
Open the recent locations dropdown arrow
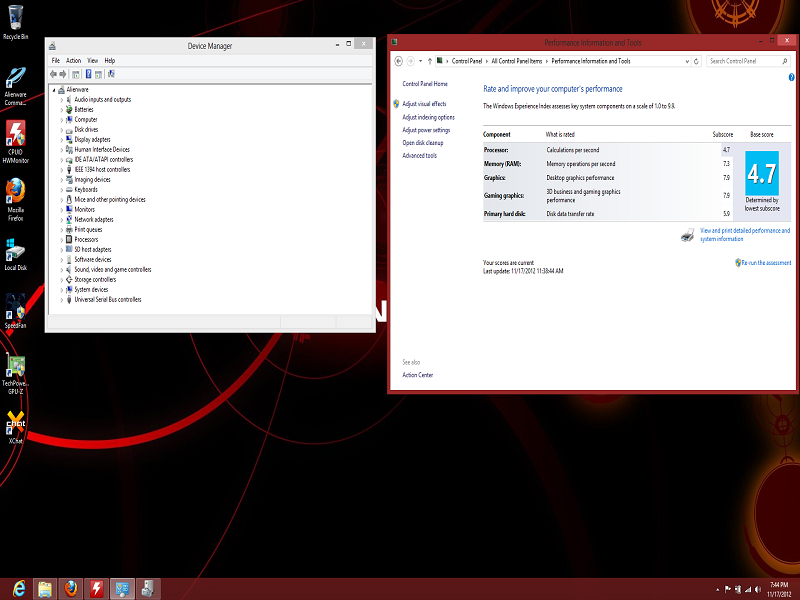pyautogui.click(x=420, y=61)
